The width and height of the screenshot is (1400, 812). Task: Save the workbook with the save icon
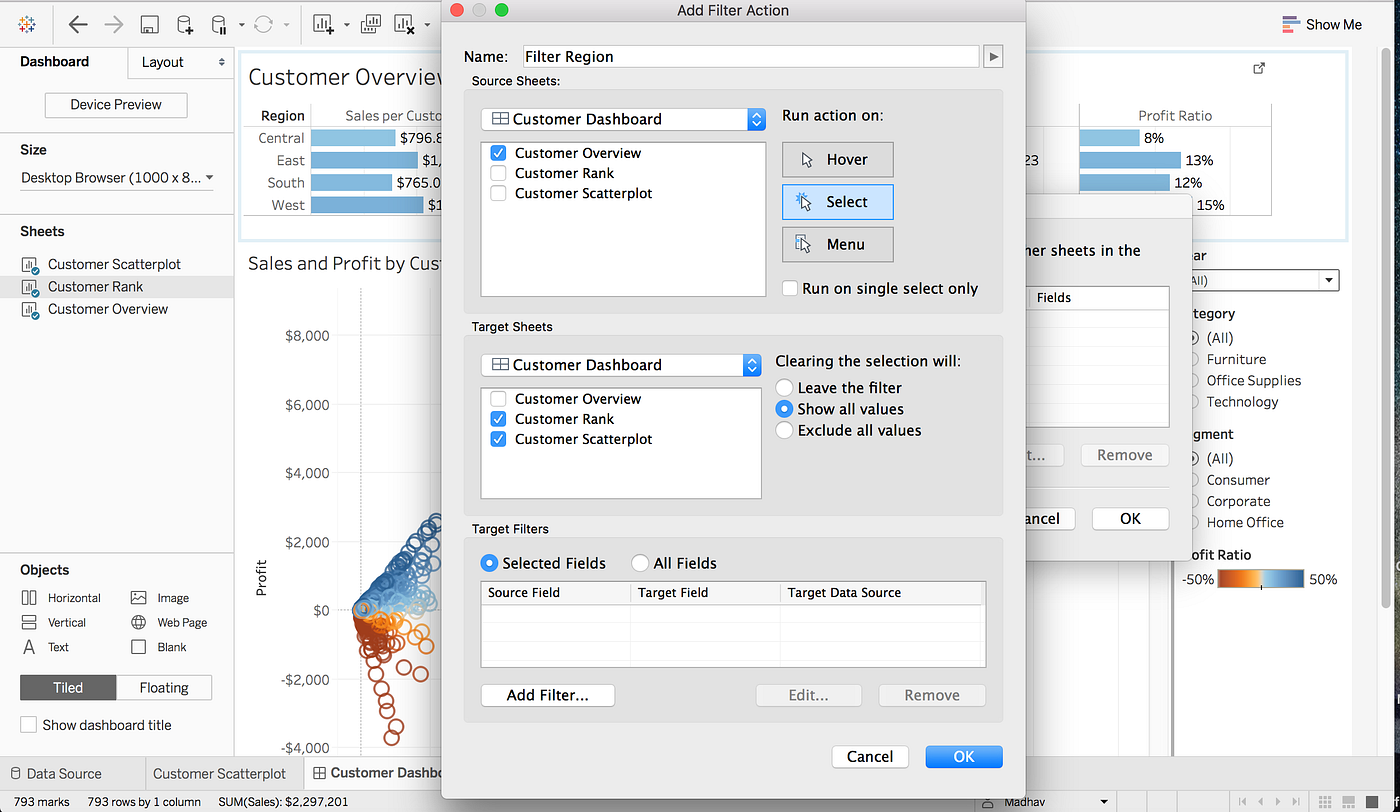149,25
